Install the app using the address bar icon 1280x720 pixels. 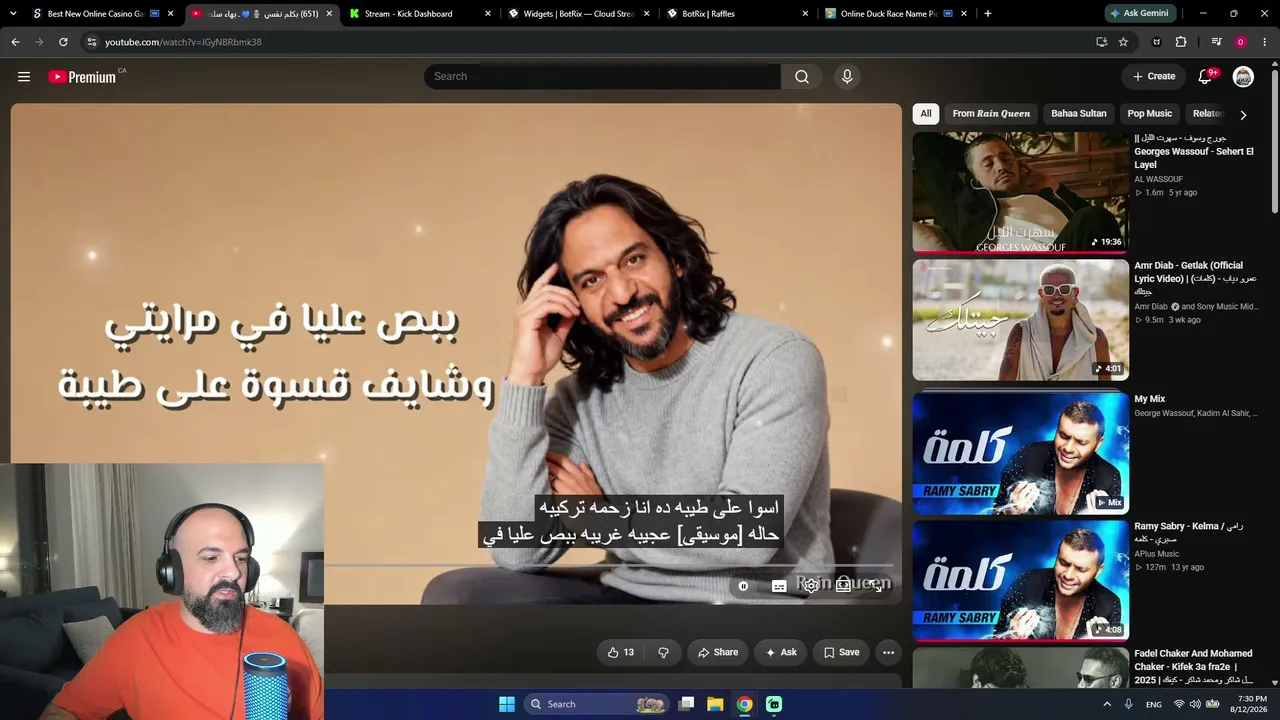(x=1101, y=42)
